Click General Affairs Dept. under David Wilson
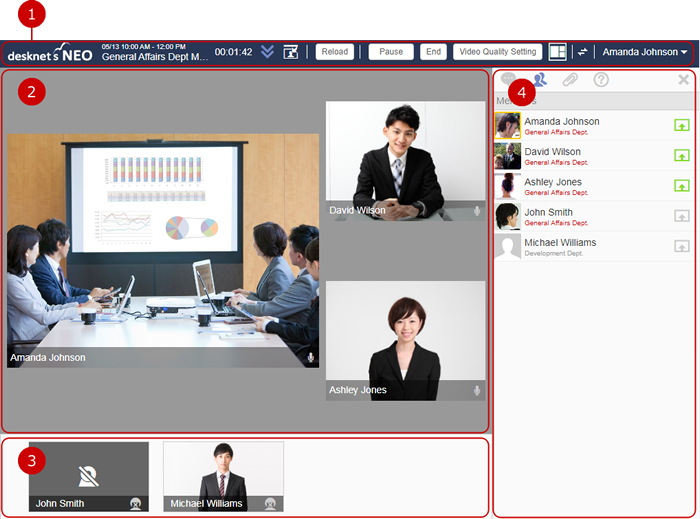This screenshot has height=519, width=700. [x=556, y=162]
